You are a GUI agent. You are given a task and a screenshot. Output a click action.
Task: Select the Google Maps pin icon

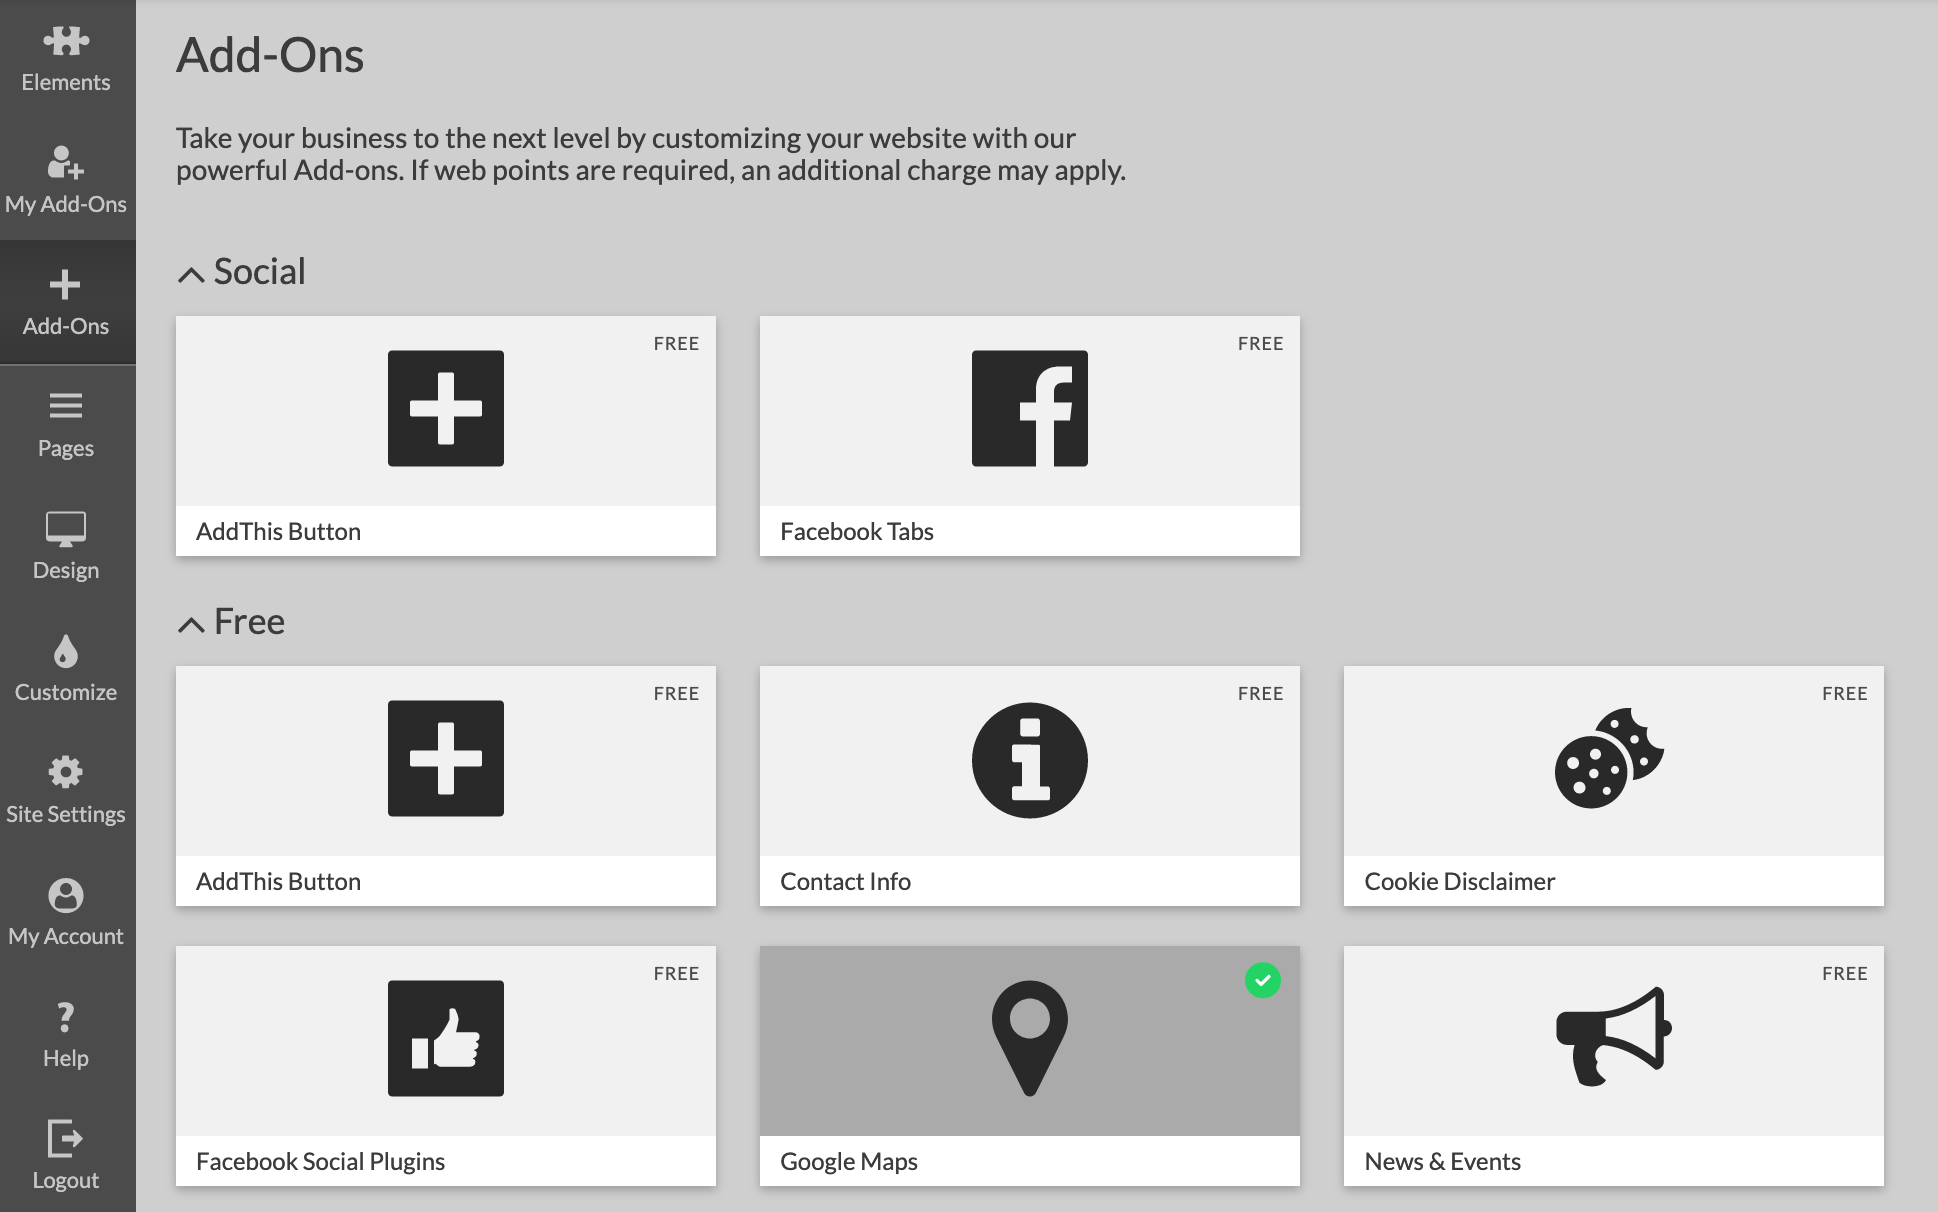click(1029, 1037)
